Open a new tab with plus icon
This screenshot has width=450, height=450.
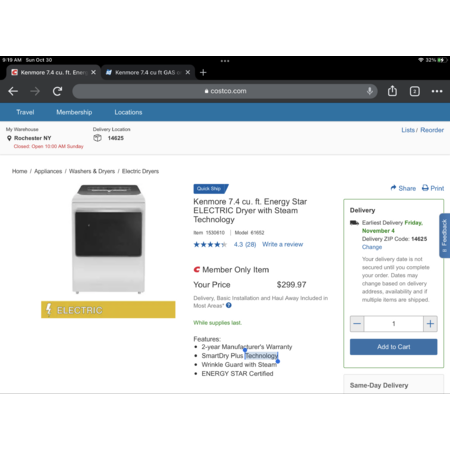[x=203, y=72]
